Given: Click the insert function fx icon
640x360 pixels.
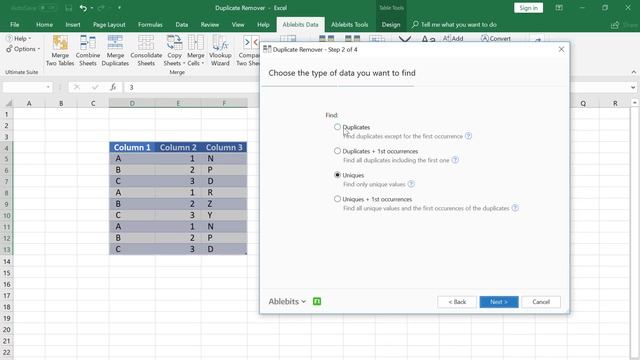Looking at the screenshot, I should (113, 87).
